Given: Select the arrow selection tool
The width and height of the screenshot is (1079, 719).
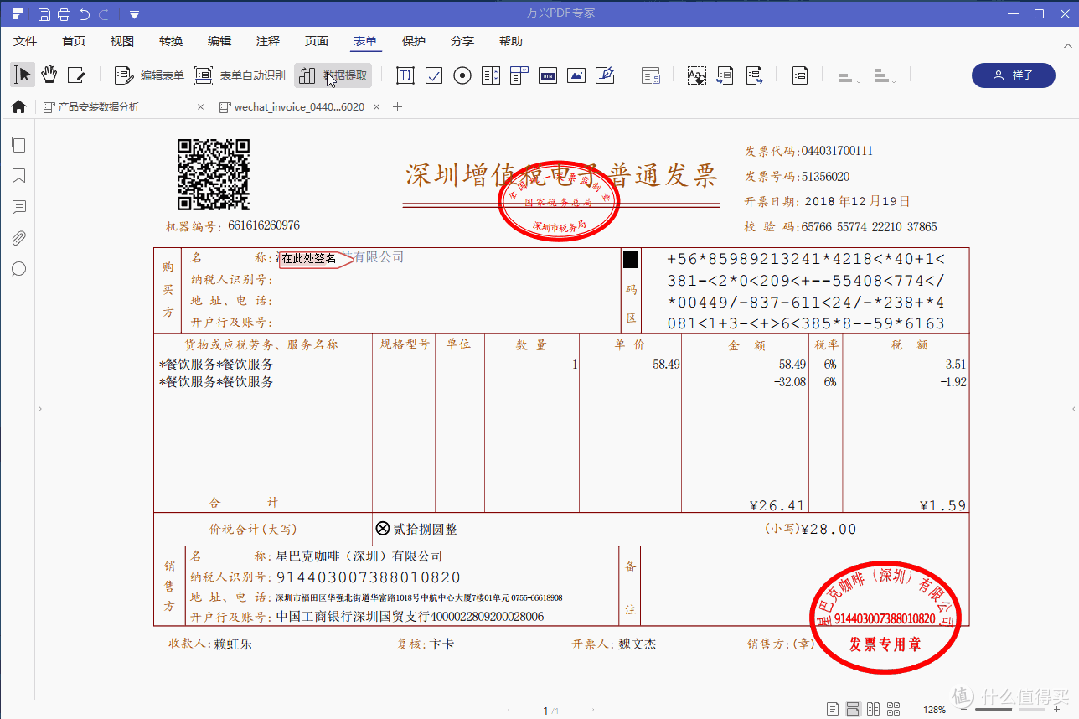Looking at the screenshot, I should [22, 74].
